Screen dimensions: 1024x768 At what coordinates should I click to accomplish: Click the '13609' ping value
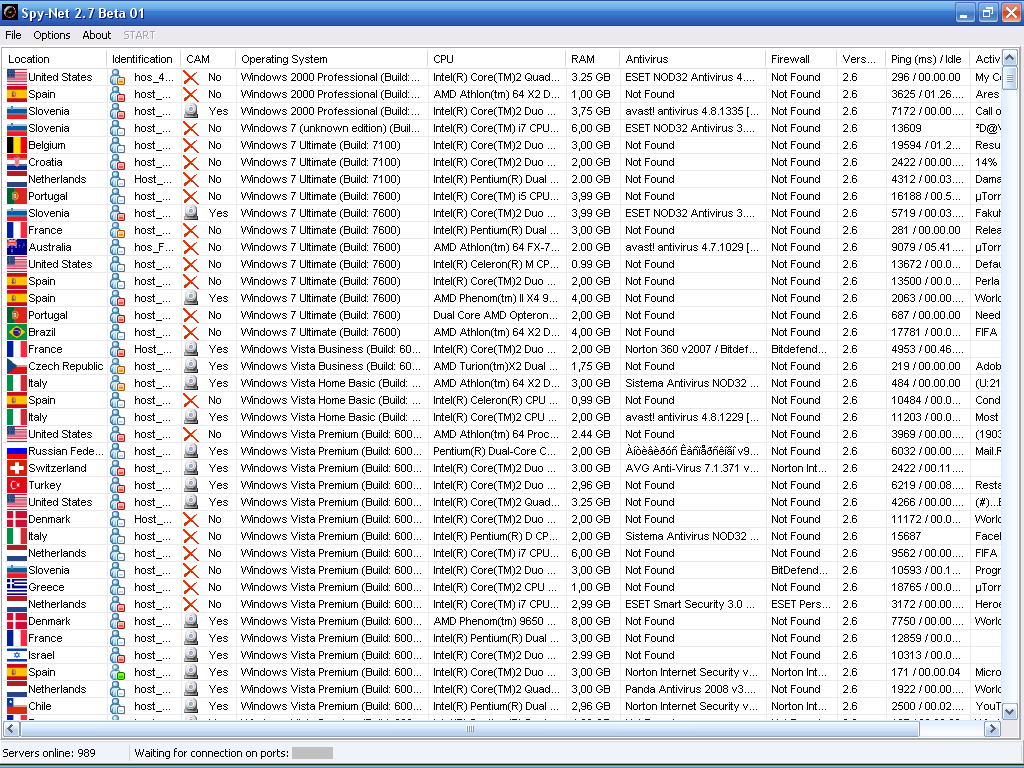tap(906, 128)
